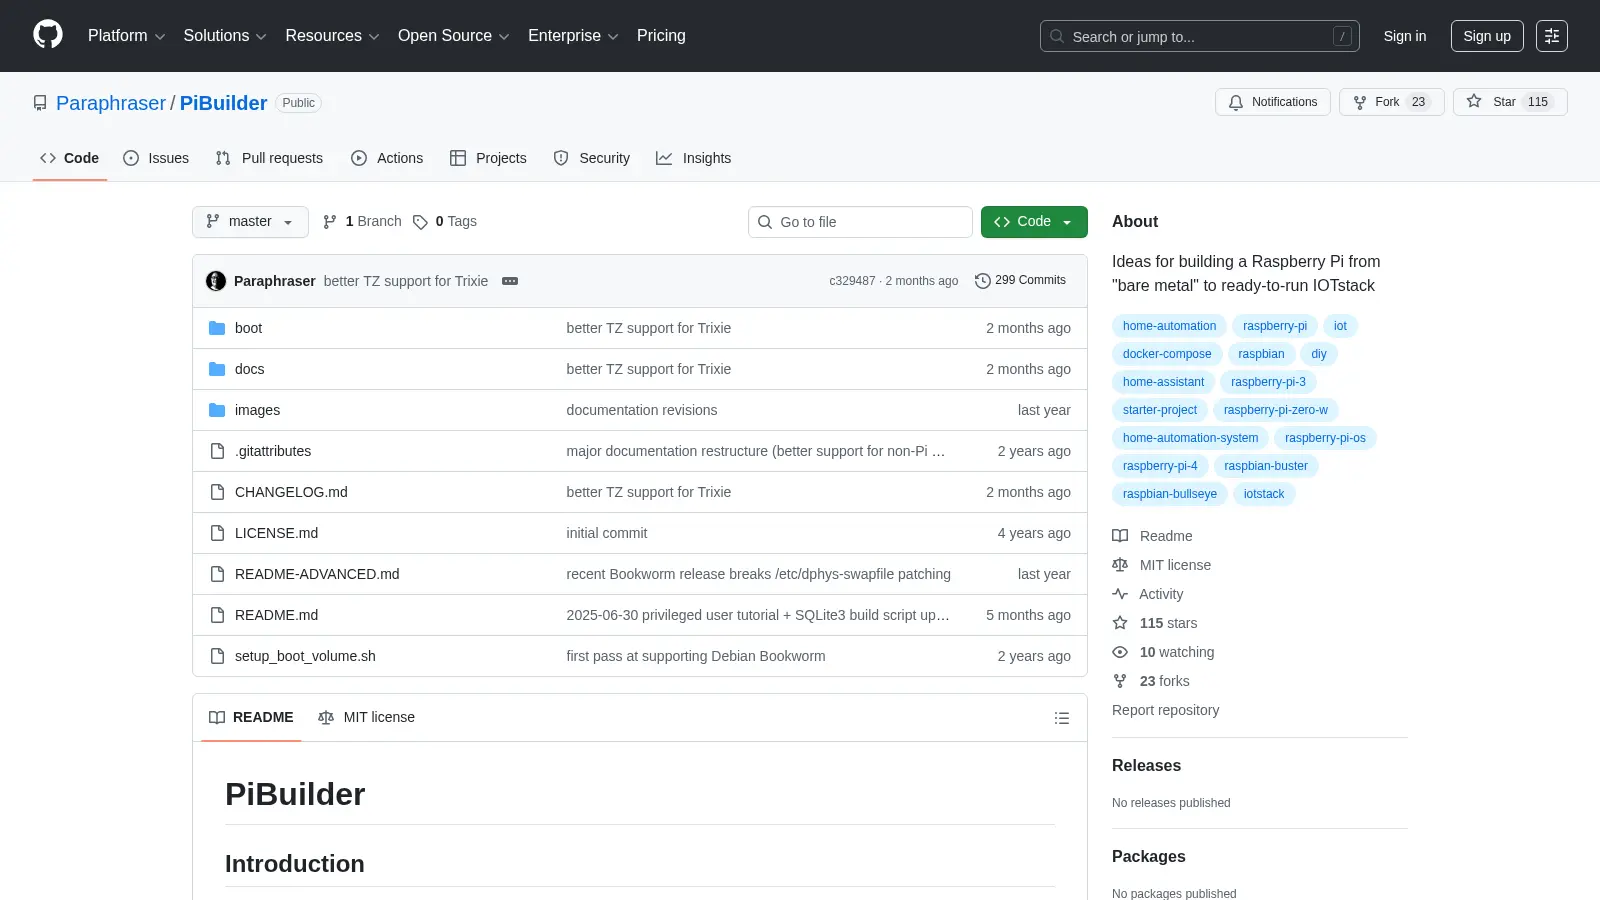Click the Packages heading link
This screenshot has height=900, width=1600.
pos(1148,857)
